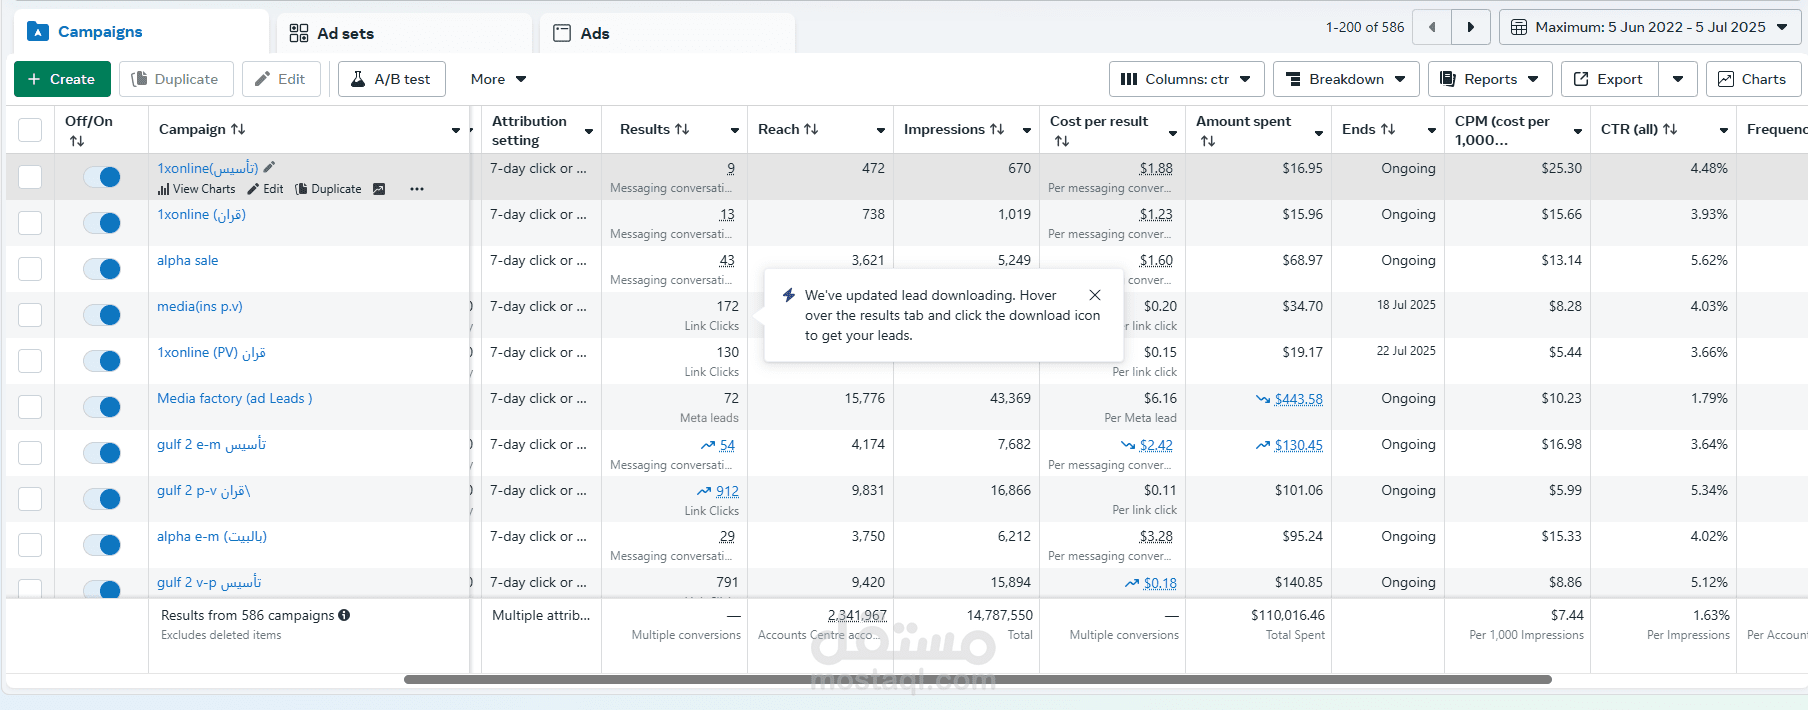Click the inline Duplicate action below 1xonline(تأسيس)

328,189
